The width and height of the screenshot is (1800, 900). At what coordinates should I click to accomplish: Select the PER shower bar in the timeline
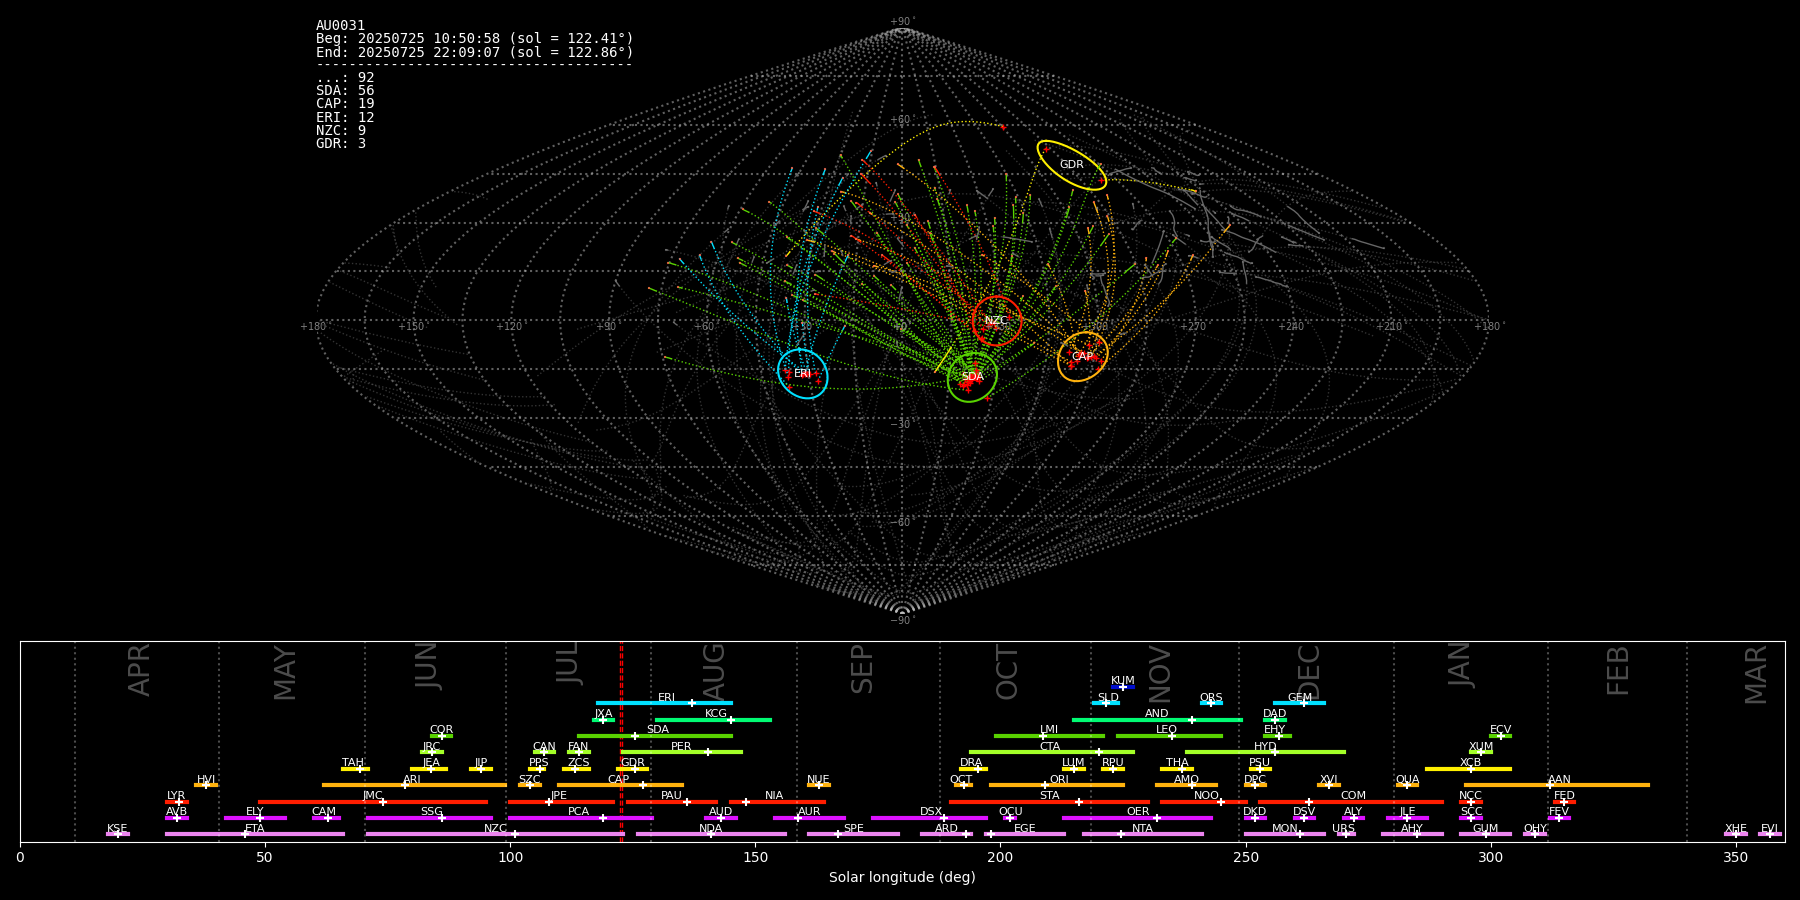tap(682, 752)
